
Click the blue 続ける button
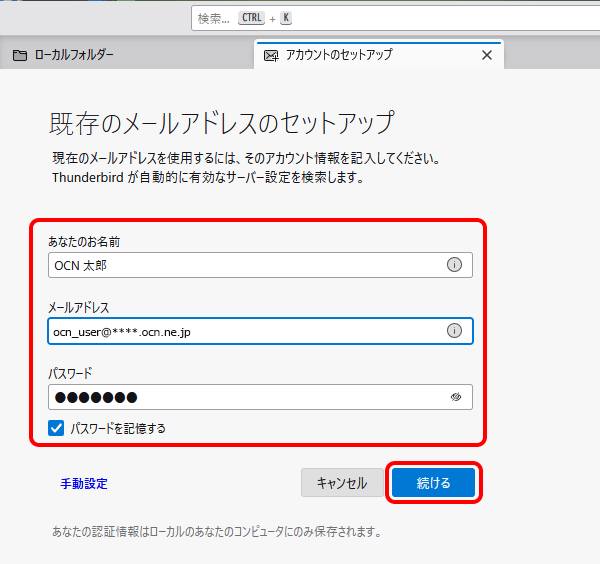[x=433, y=483]
